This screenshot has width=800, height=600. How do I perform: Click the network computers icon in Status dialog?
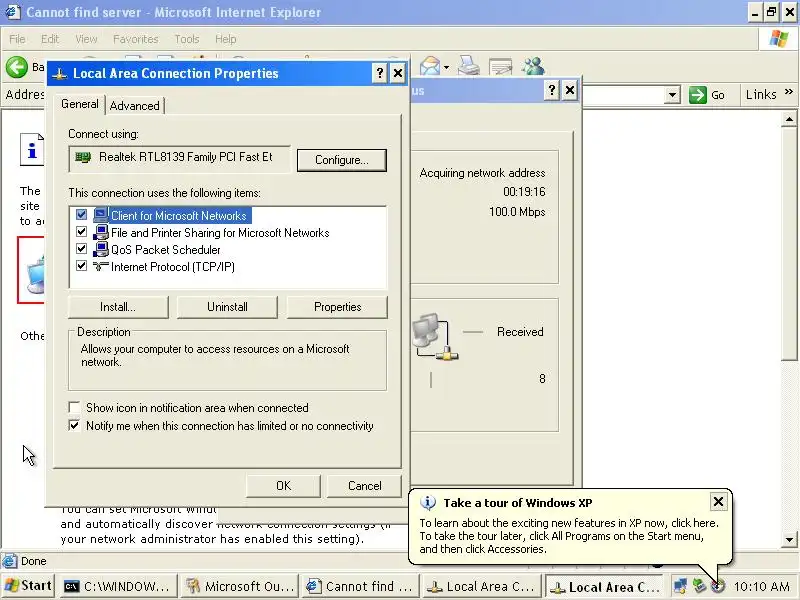435,337
